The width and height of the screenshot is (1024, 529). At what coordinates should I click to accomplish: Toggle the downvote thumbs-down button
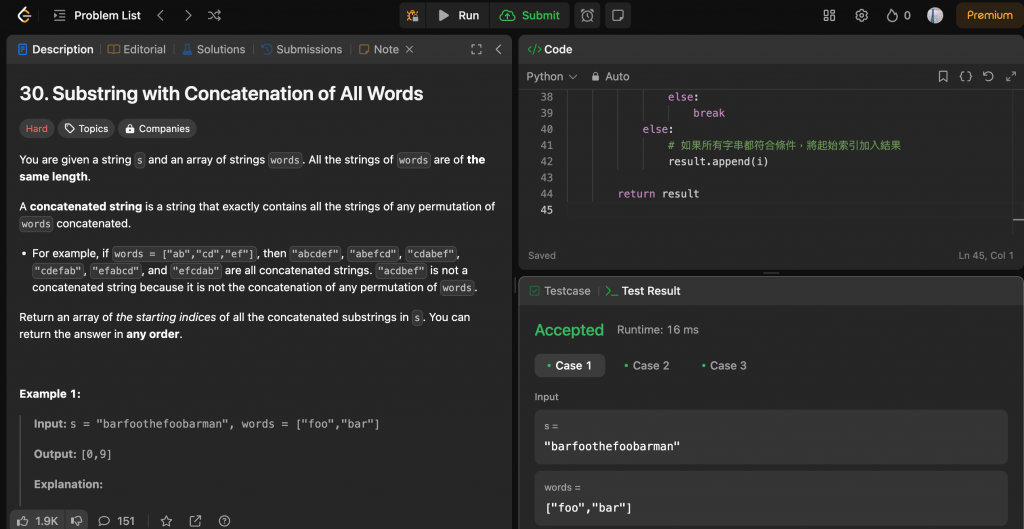pos(76,520)
